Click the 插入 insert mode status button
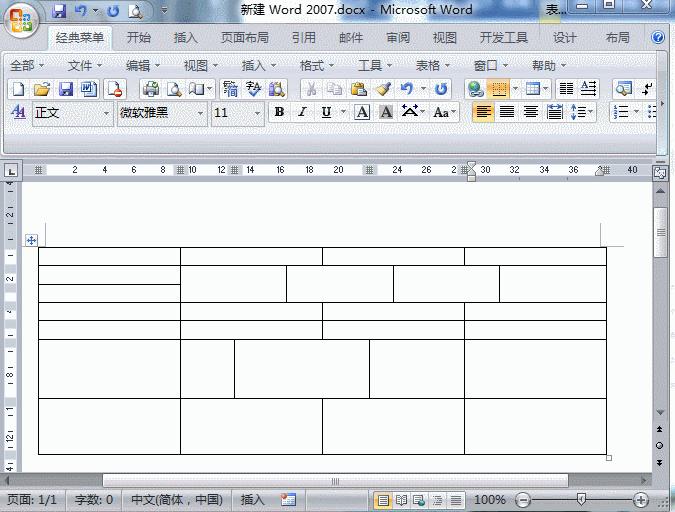The image size is (675, 512). click(x=252, y=500)
